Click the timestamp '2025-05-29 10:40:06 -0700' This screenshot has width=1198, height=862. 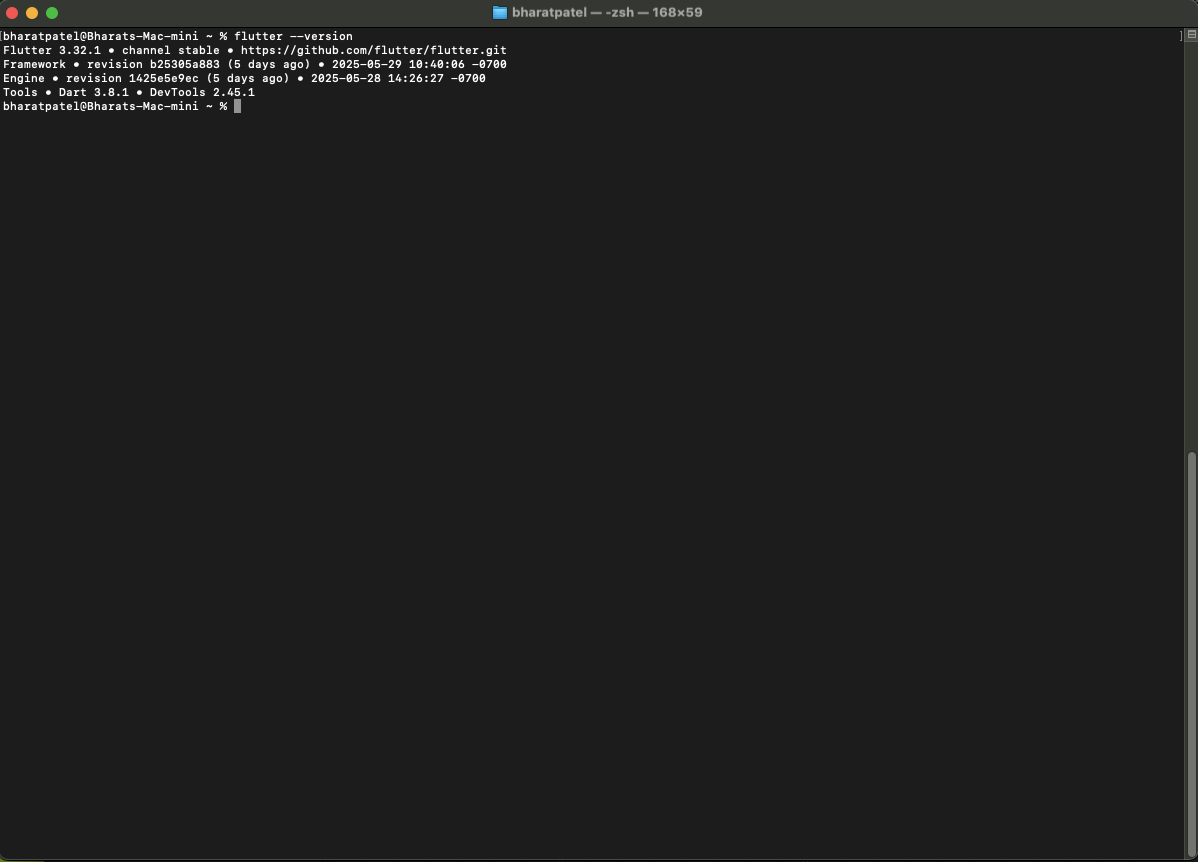(419, 64)
